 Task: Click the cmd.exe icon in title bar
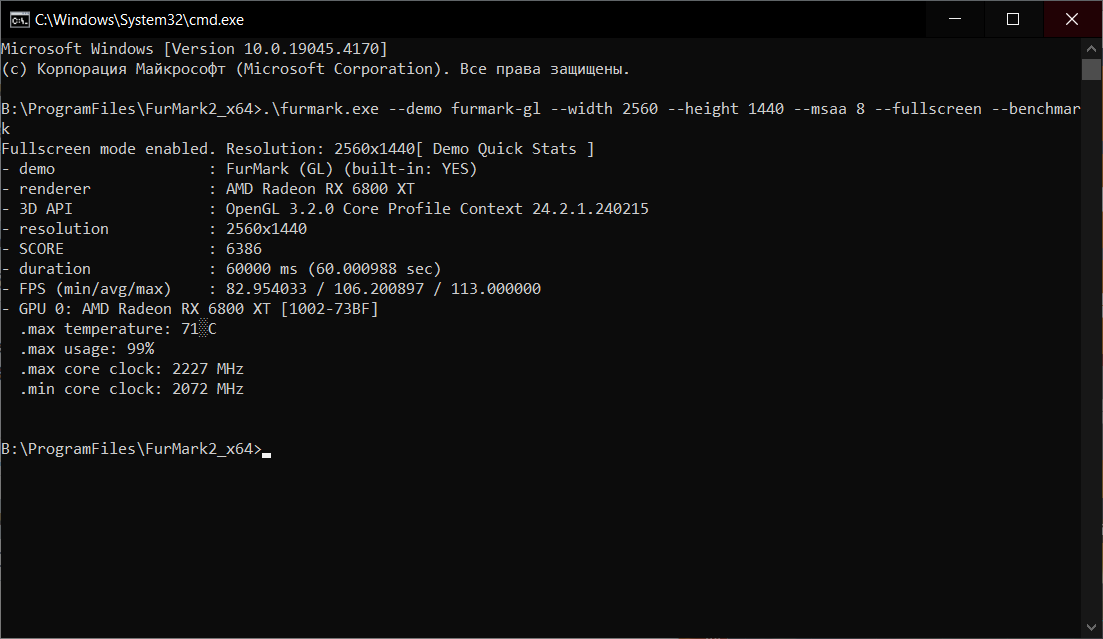(17, 19)
